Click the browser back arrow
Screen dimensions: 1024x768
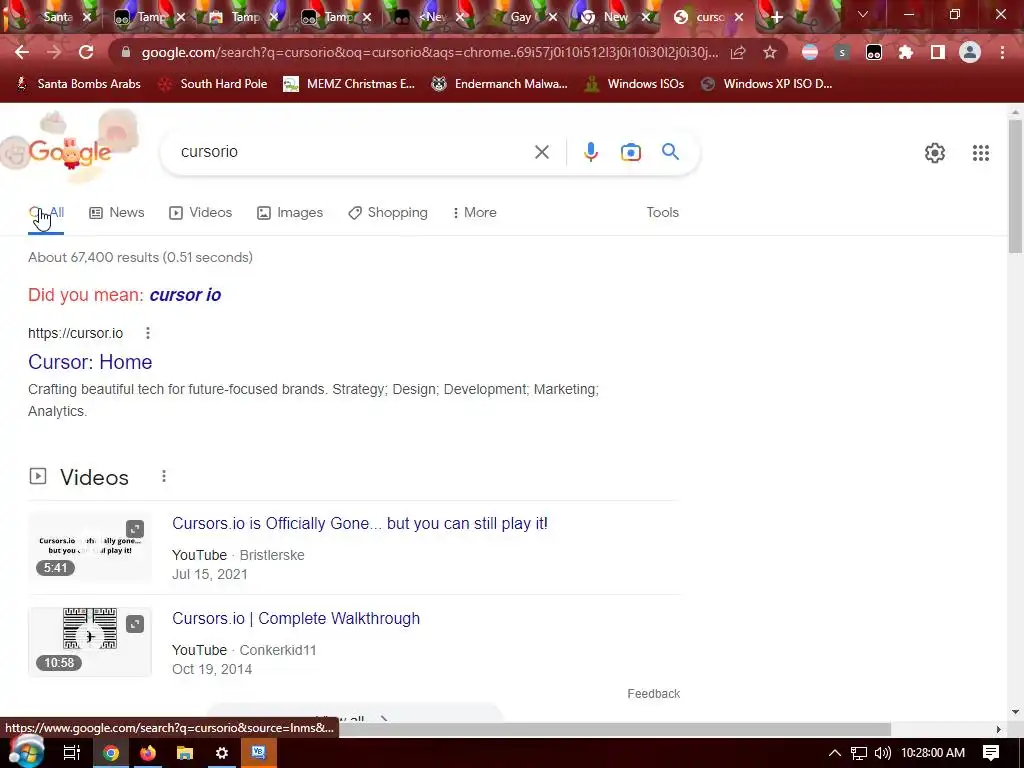[22, 52]
